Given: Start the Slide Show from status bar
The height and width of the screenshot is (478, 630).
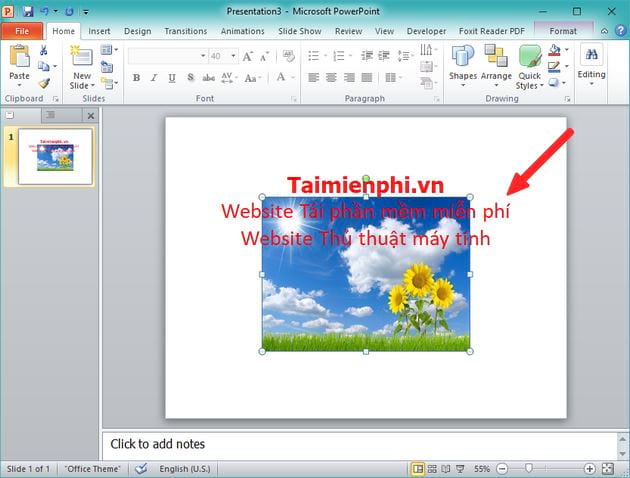Looking at the screenshot, I should [460, 469].
